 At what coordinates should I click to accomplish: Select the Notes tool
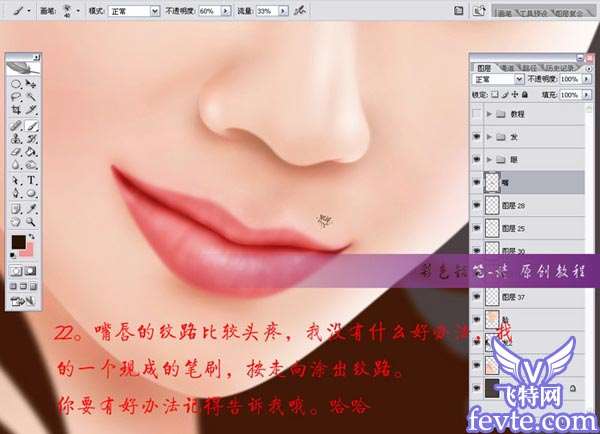(x=16, y=209)
